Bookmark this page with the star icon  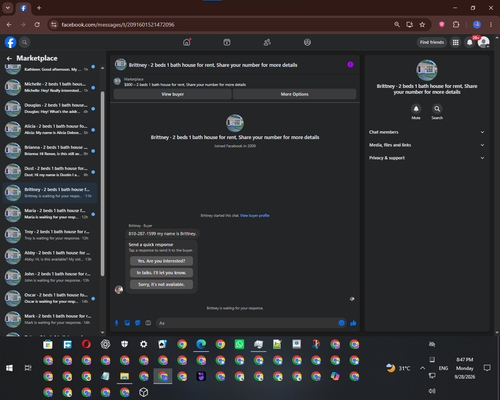pyautogui.click(x=422, y=25)
